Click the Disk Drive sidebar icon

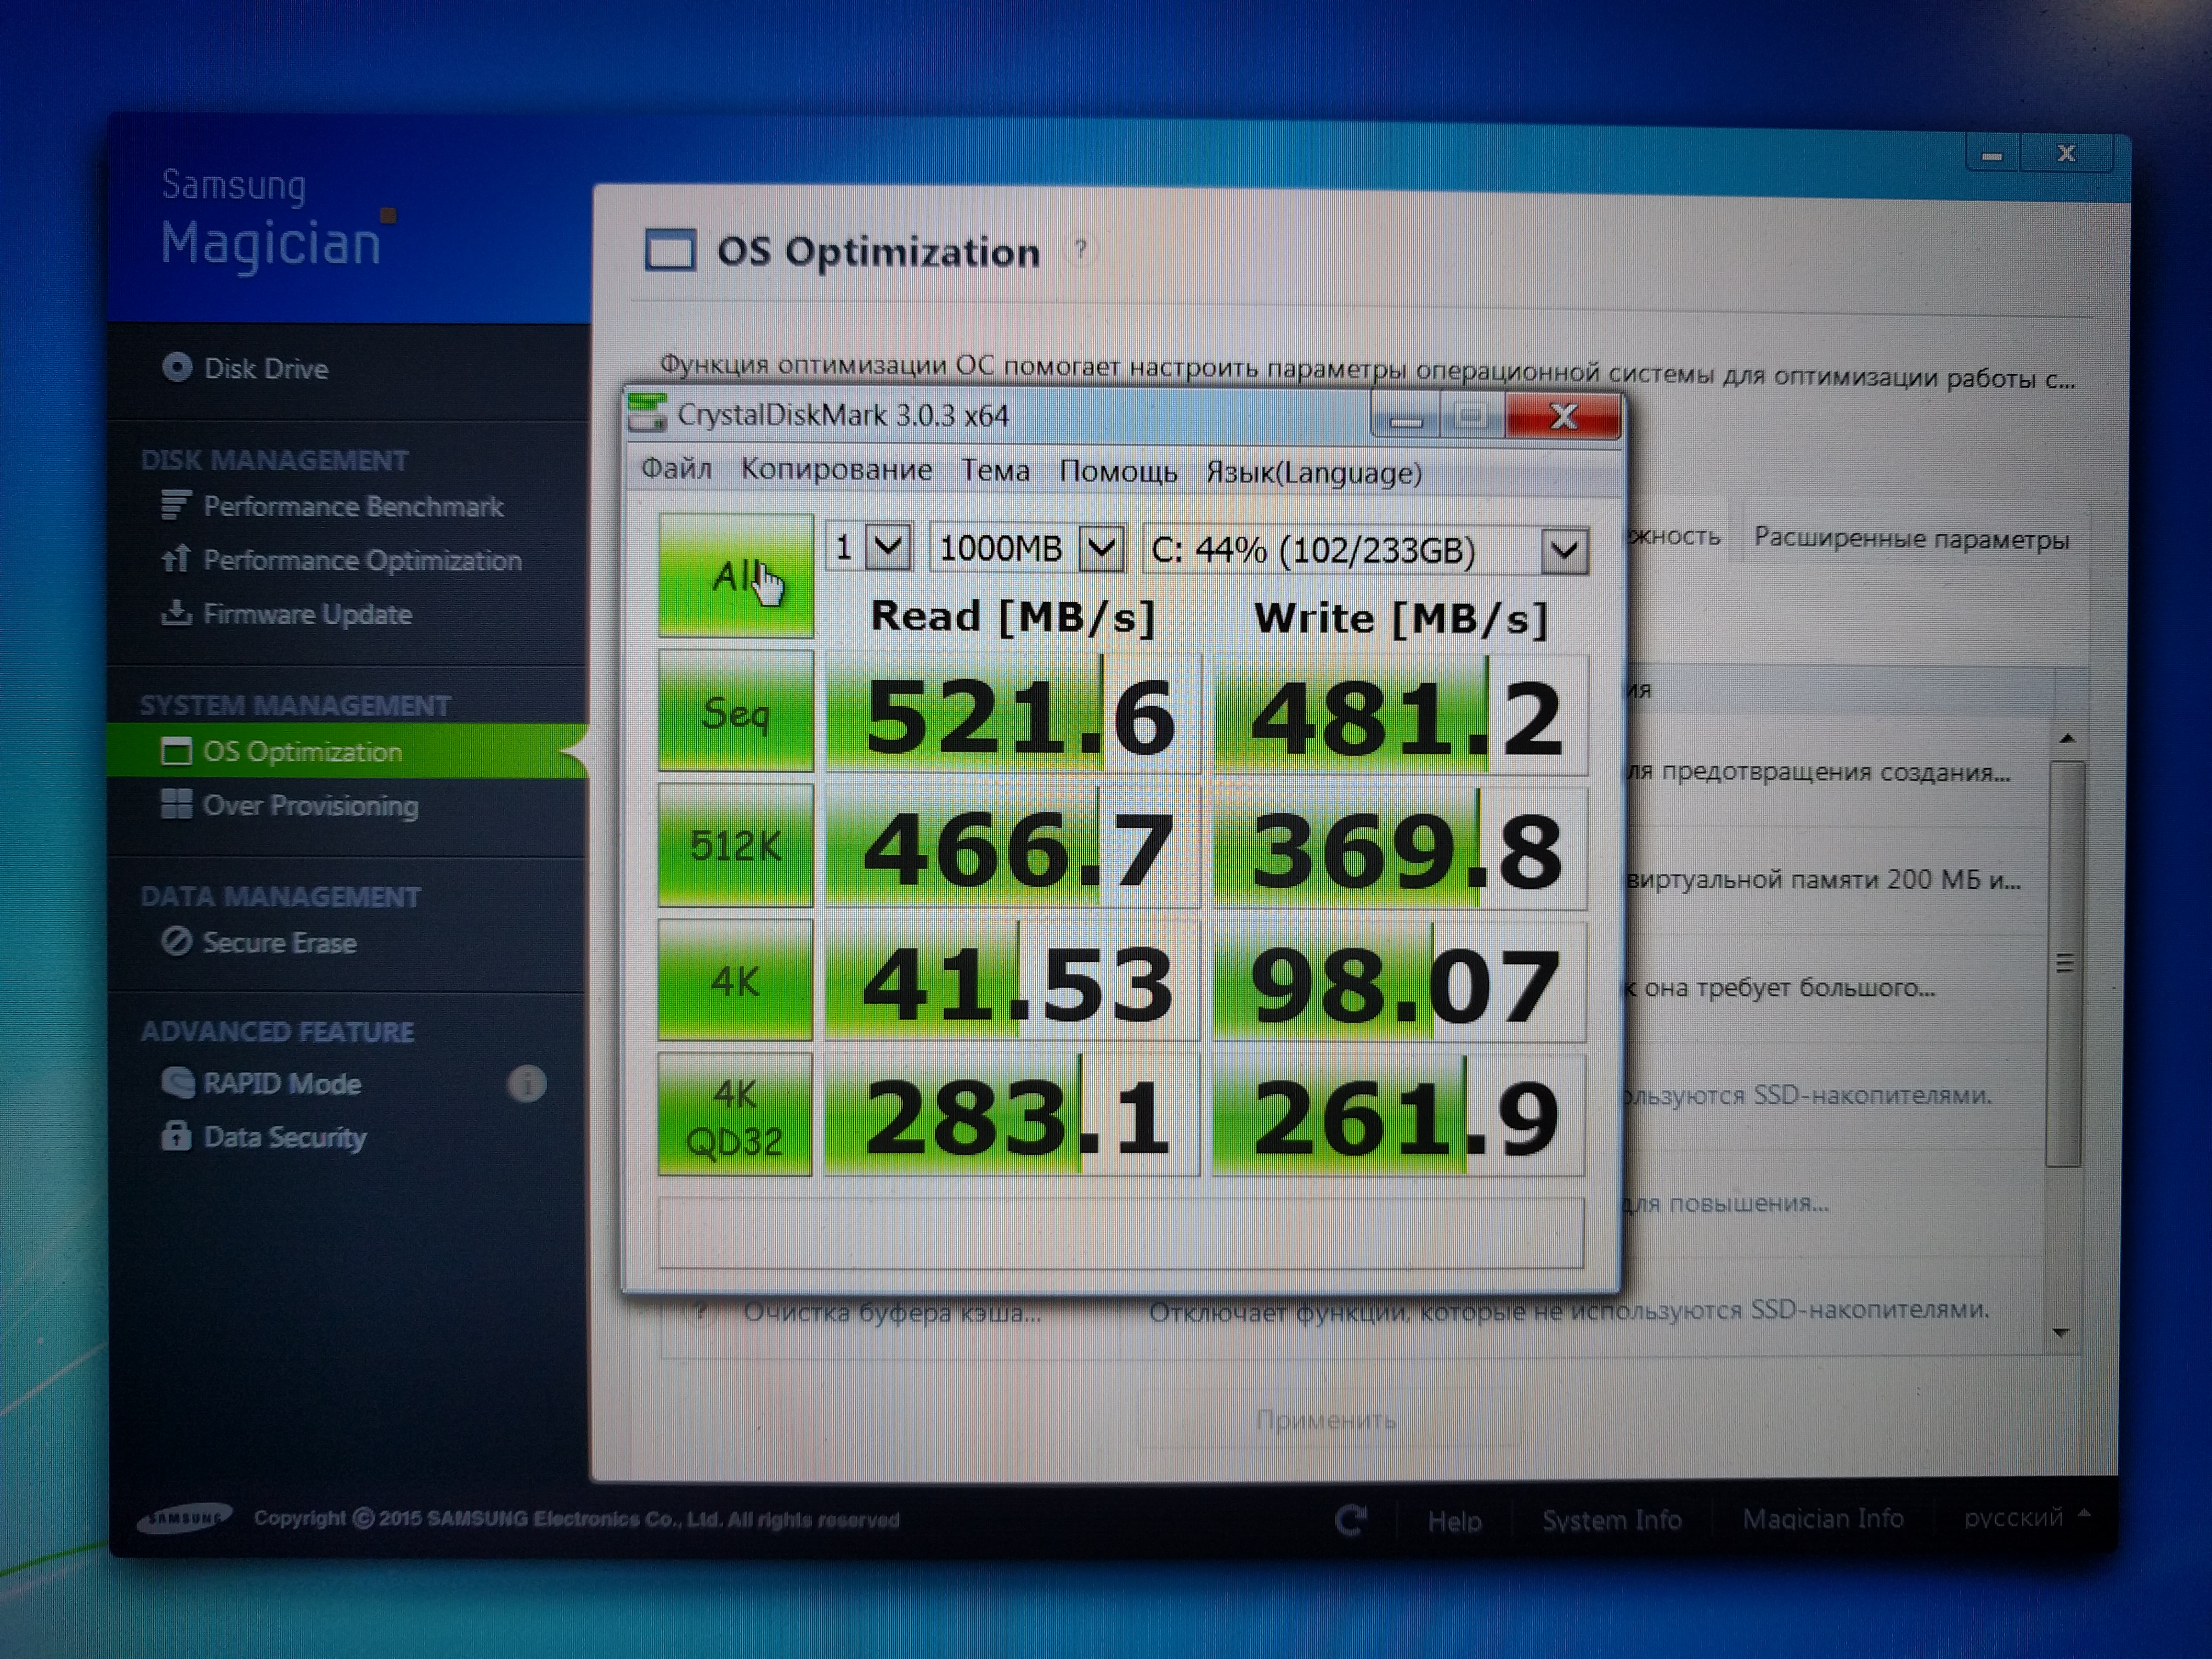point(177,368)
